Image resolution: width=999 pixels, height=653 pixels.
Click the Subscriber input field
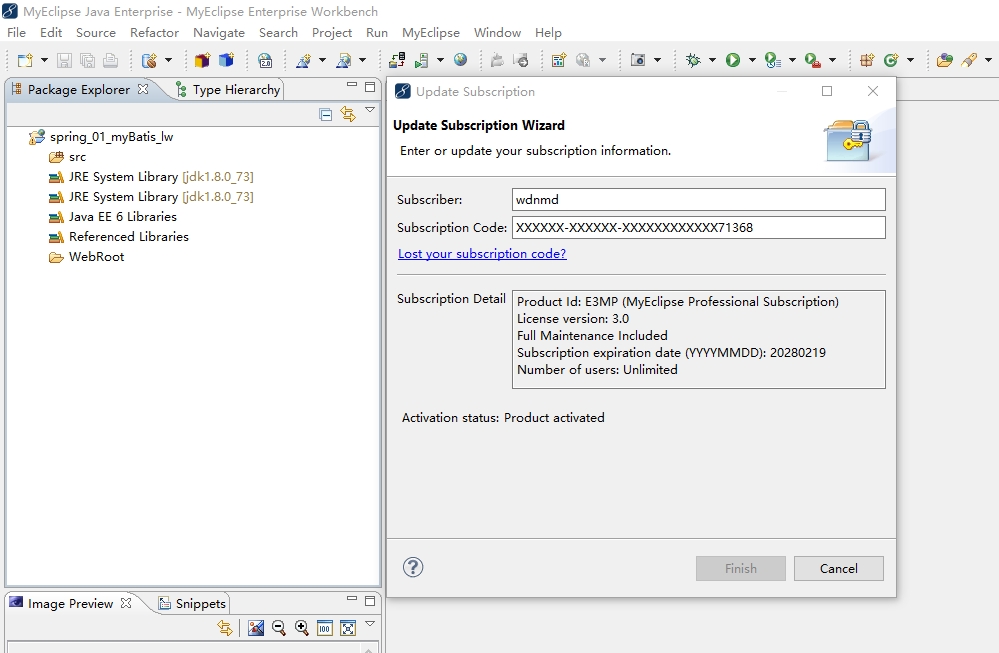[x=699, y=199]
